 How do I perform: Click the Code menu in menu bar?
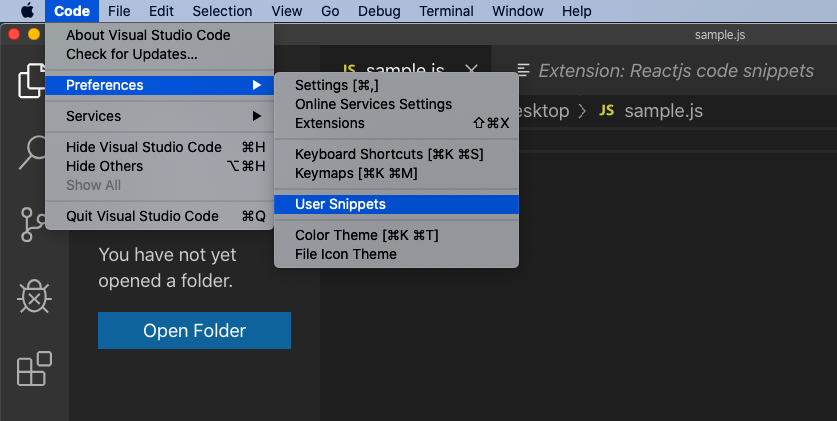click(x=72, y=11)
